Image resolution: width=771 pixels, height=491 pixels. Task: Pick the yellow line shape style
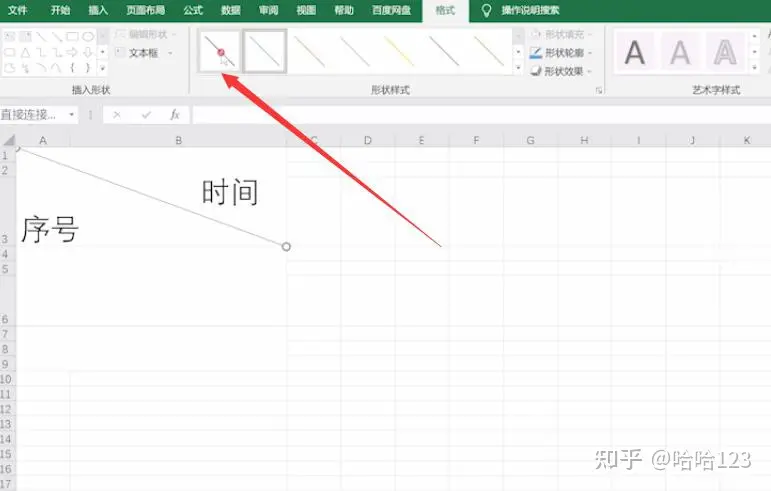[x=400, y=51]
